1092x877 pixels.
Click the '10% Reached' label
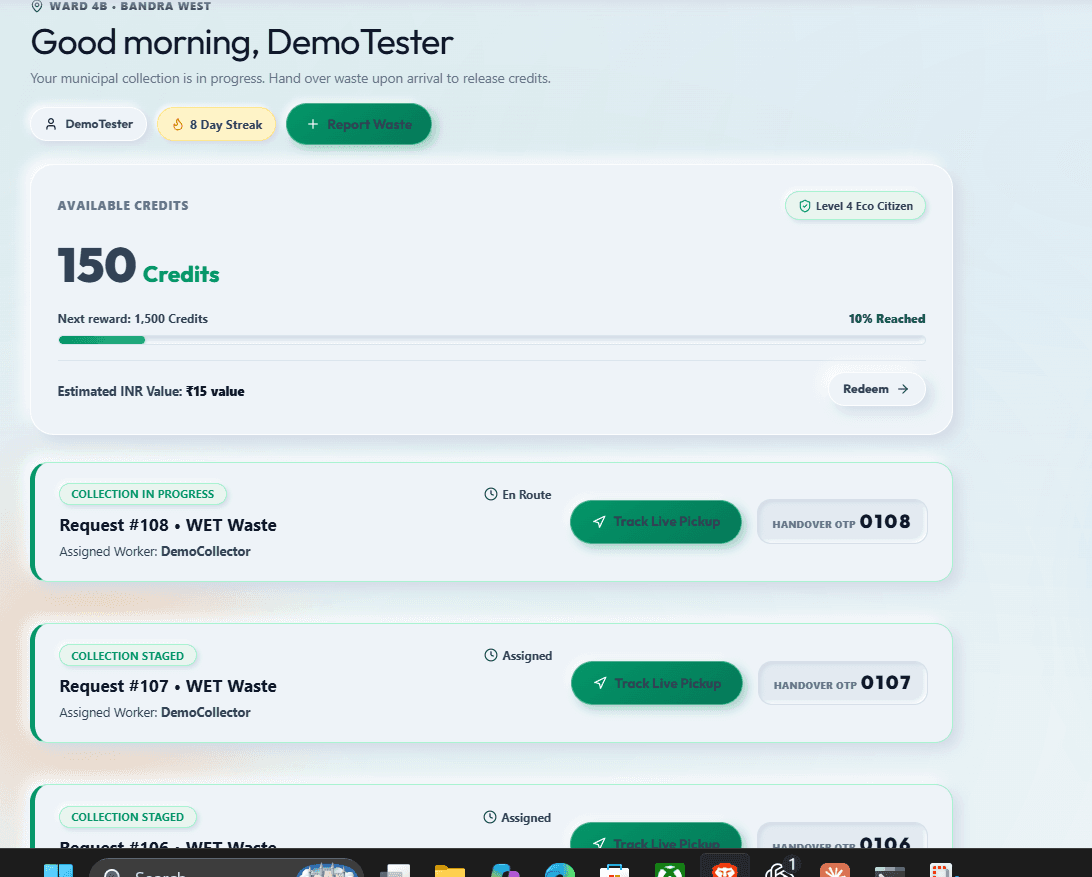[x=887, y=319]
